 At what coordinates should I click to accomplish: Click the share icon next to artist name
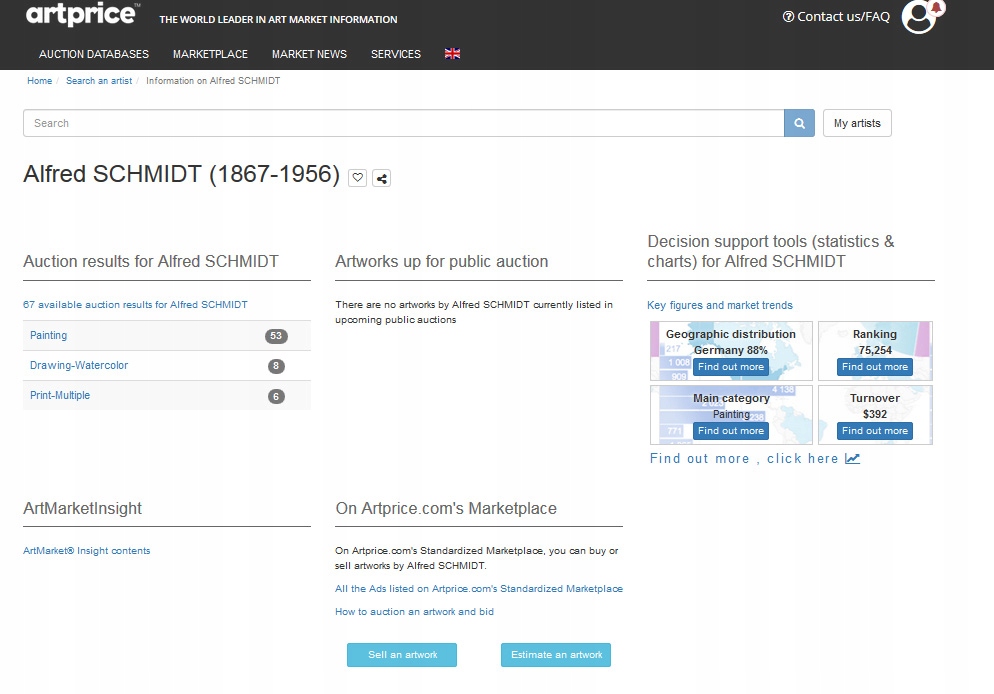382,179
